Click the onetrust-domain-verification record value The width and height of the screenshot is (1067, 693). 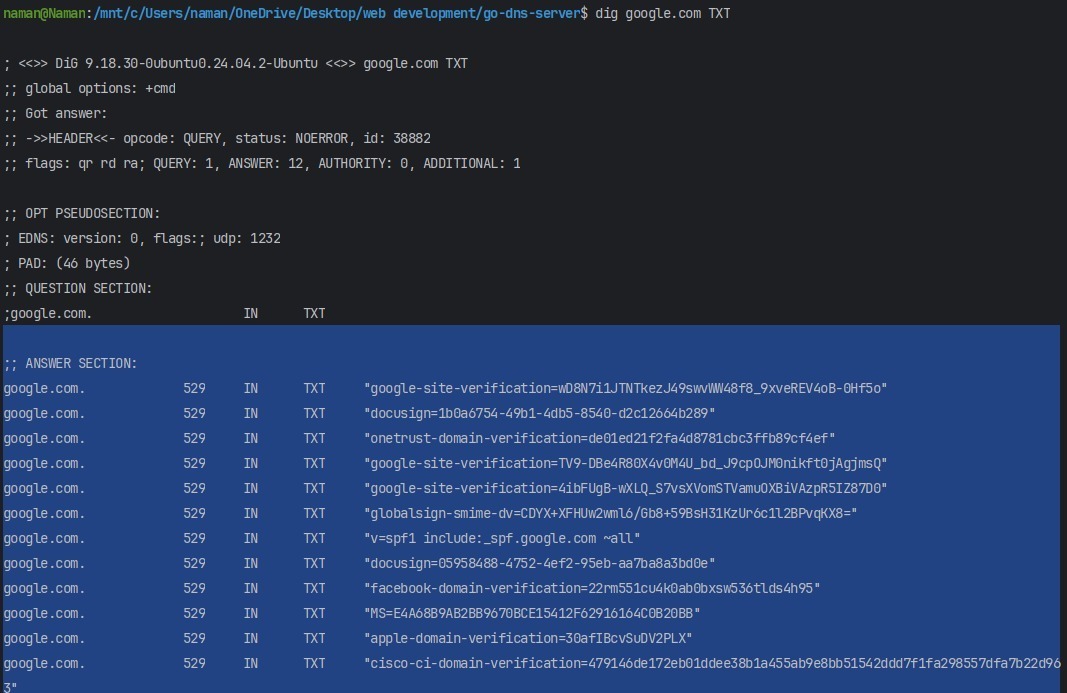[x=600, y=438]
